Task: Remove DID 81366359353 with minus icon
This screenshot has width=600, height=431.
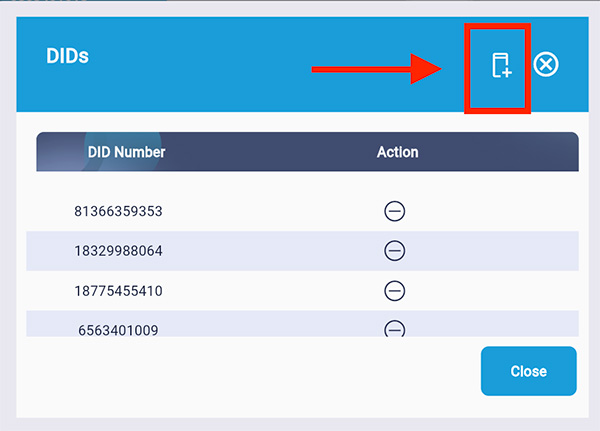Action: click(x=395, y=211)
